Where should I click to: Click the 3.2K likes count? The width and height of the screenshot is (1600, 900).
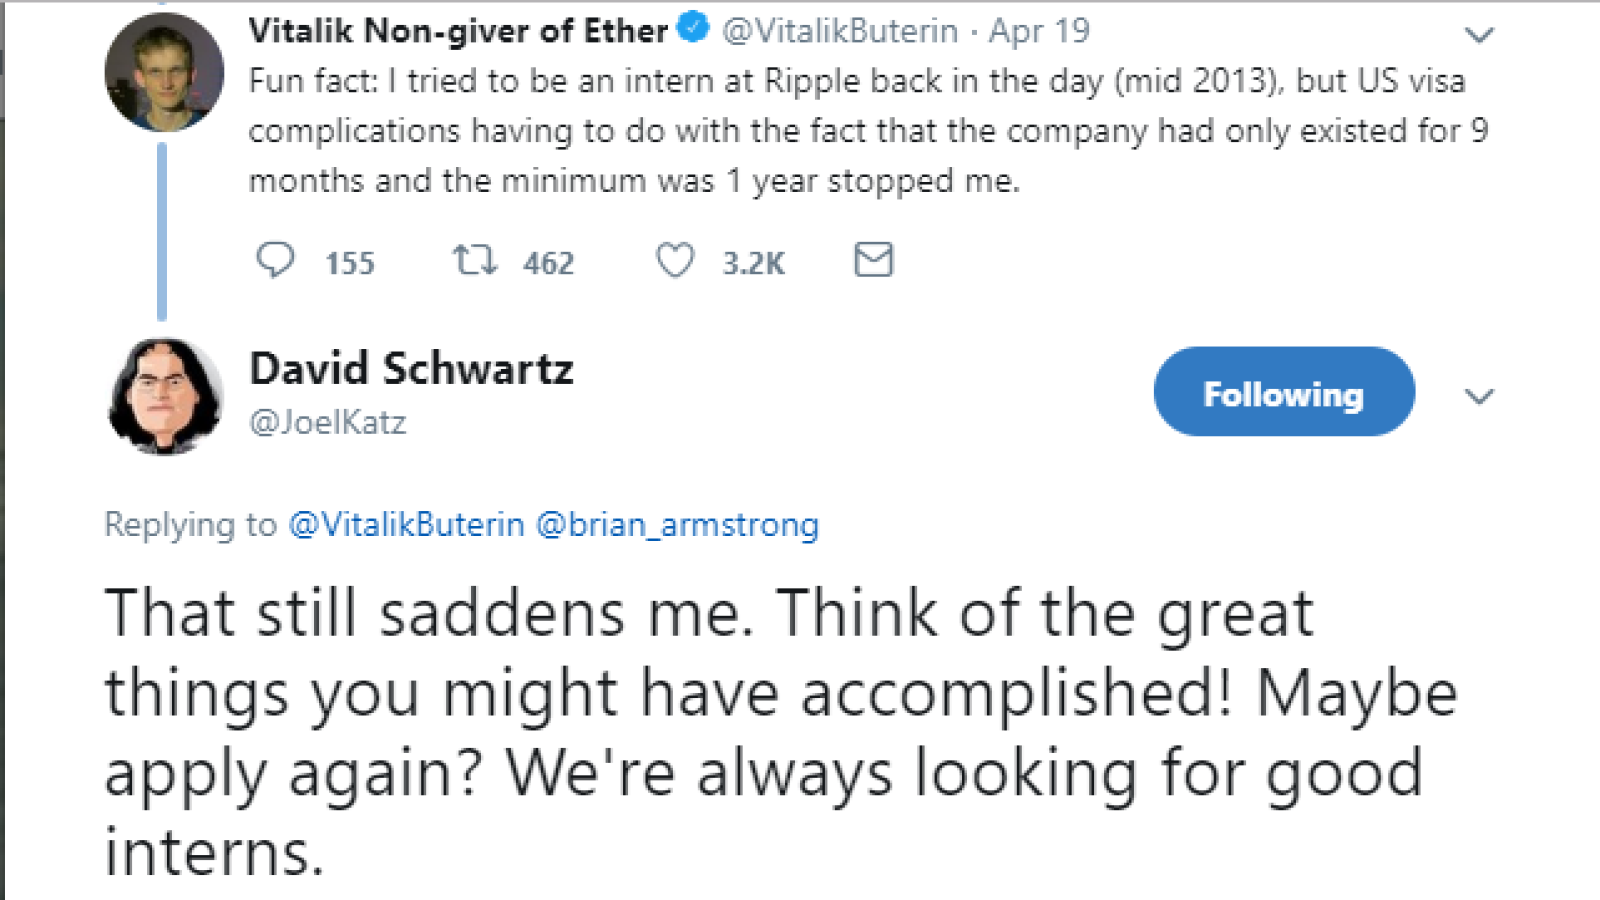click(x=754, y=263)
